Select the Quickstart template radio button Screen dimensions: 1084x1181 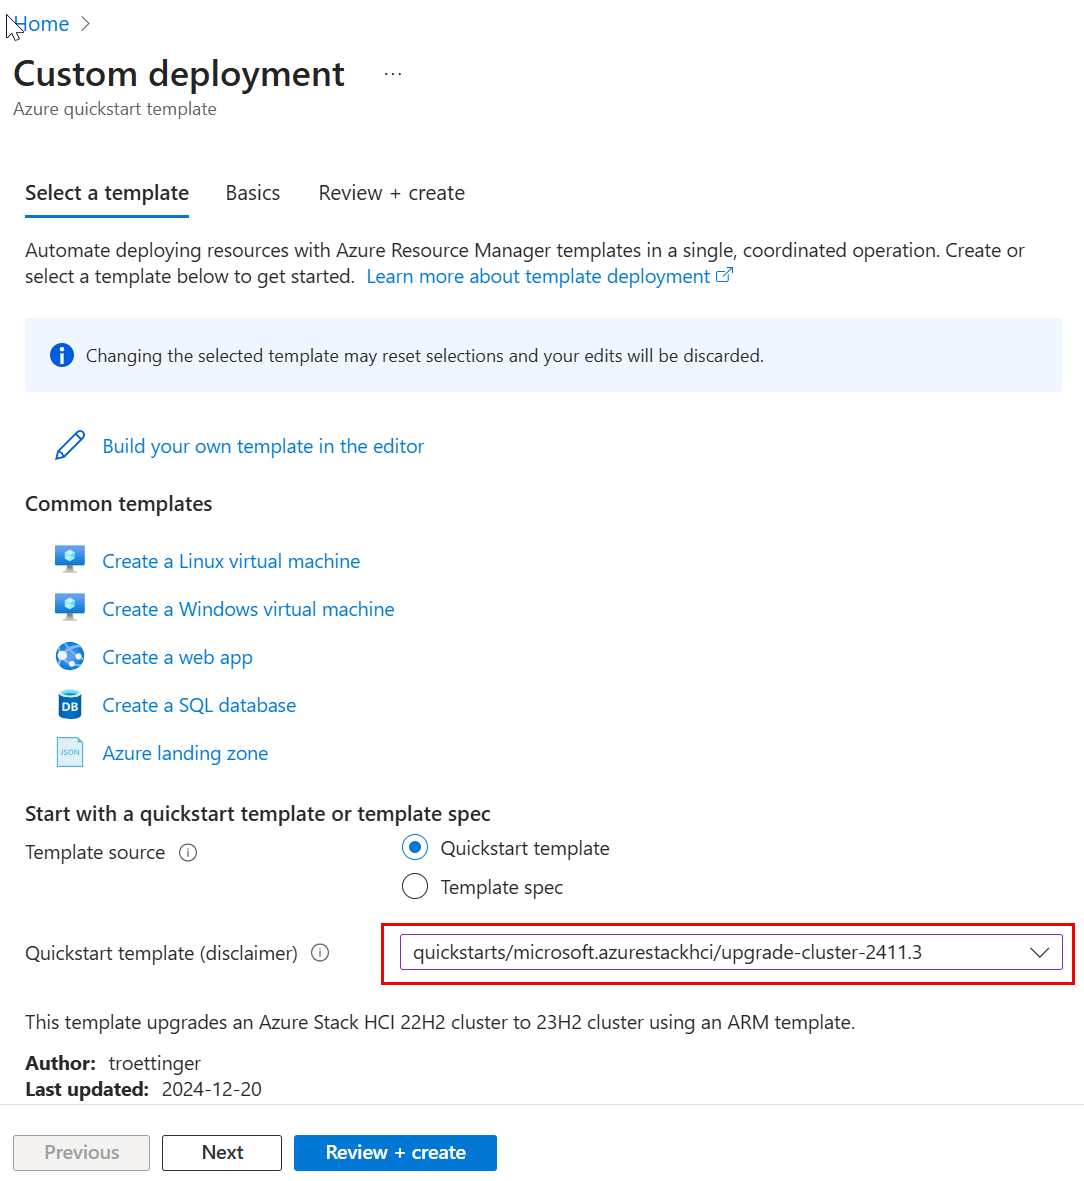[x=415, y=848]
